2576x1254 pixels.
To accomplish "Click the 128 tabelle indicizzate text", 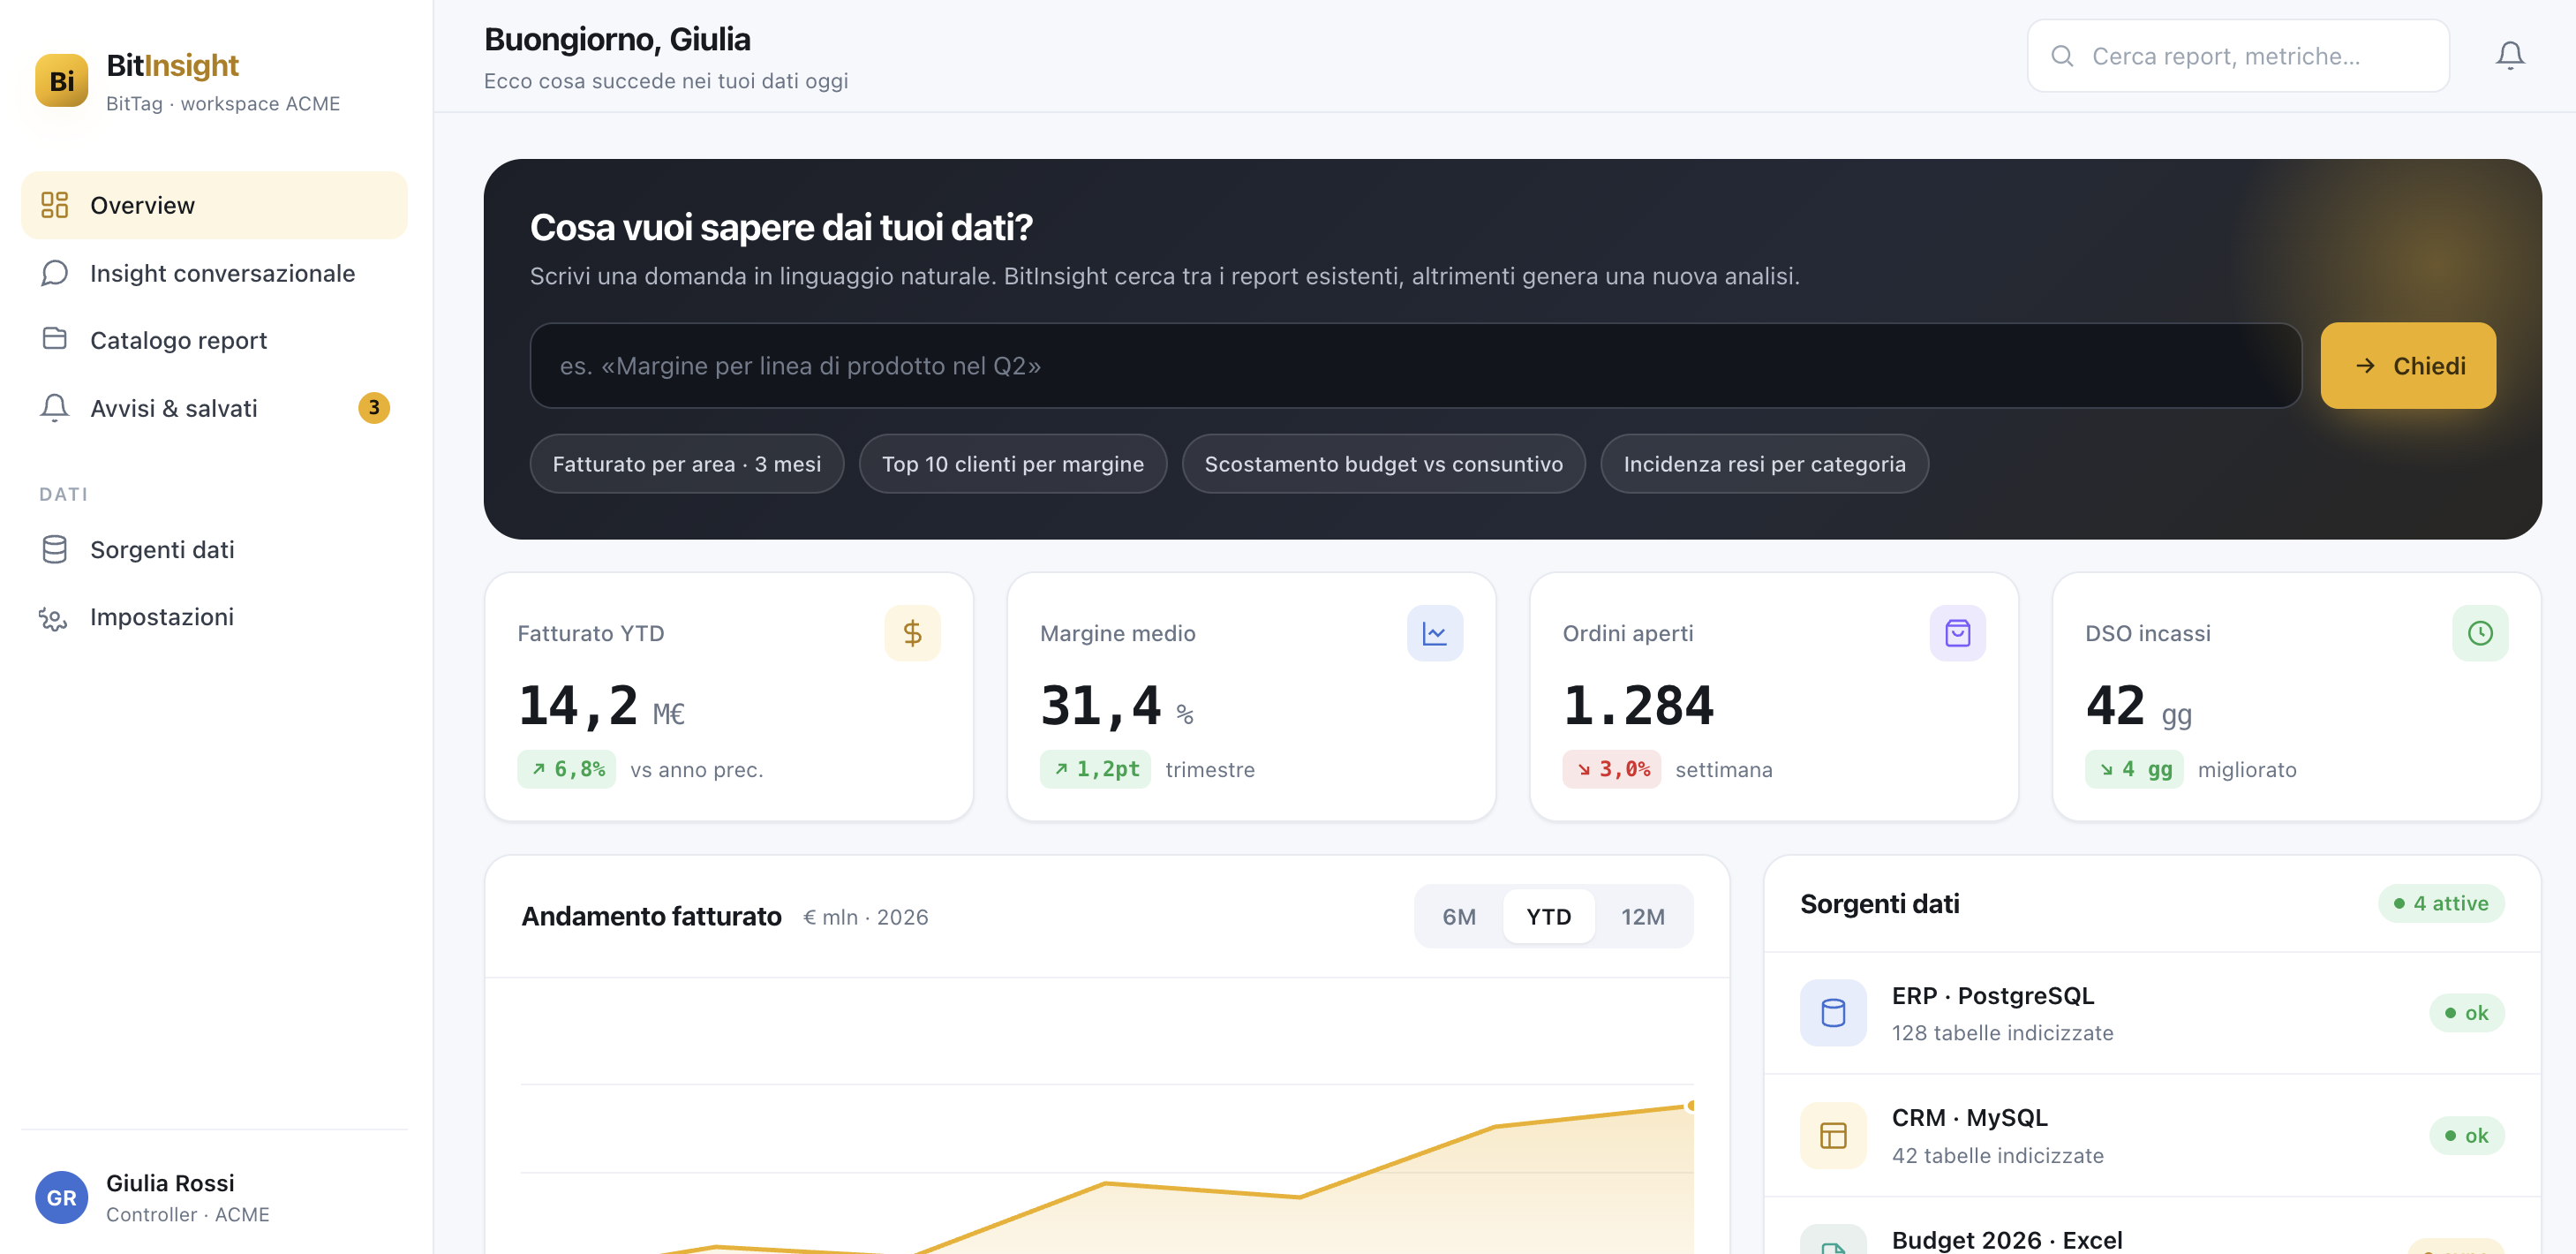I will tap(2002, 1033).
